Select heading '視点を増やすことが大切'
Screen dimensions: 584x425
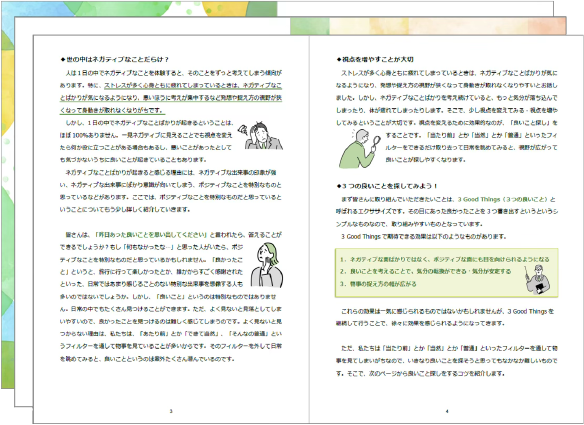(x=375, y=59)
